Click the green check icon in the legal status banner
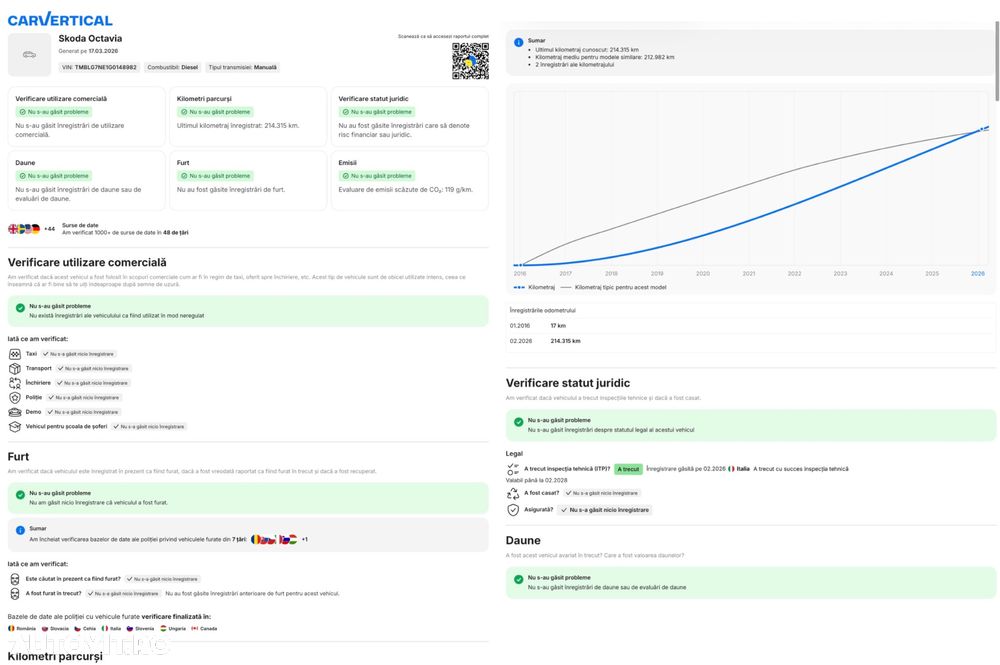 point(518,421)
